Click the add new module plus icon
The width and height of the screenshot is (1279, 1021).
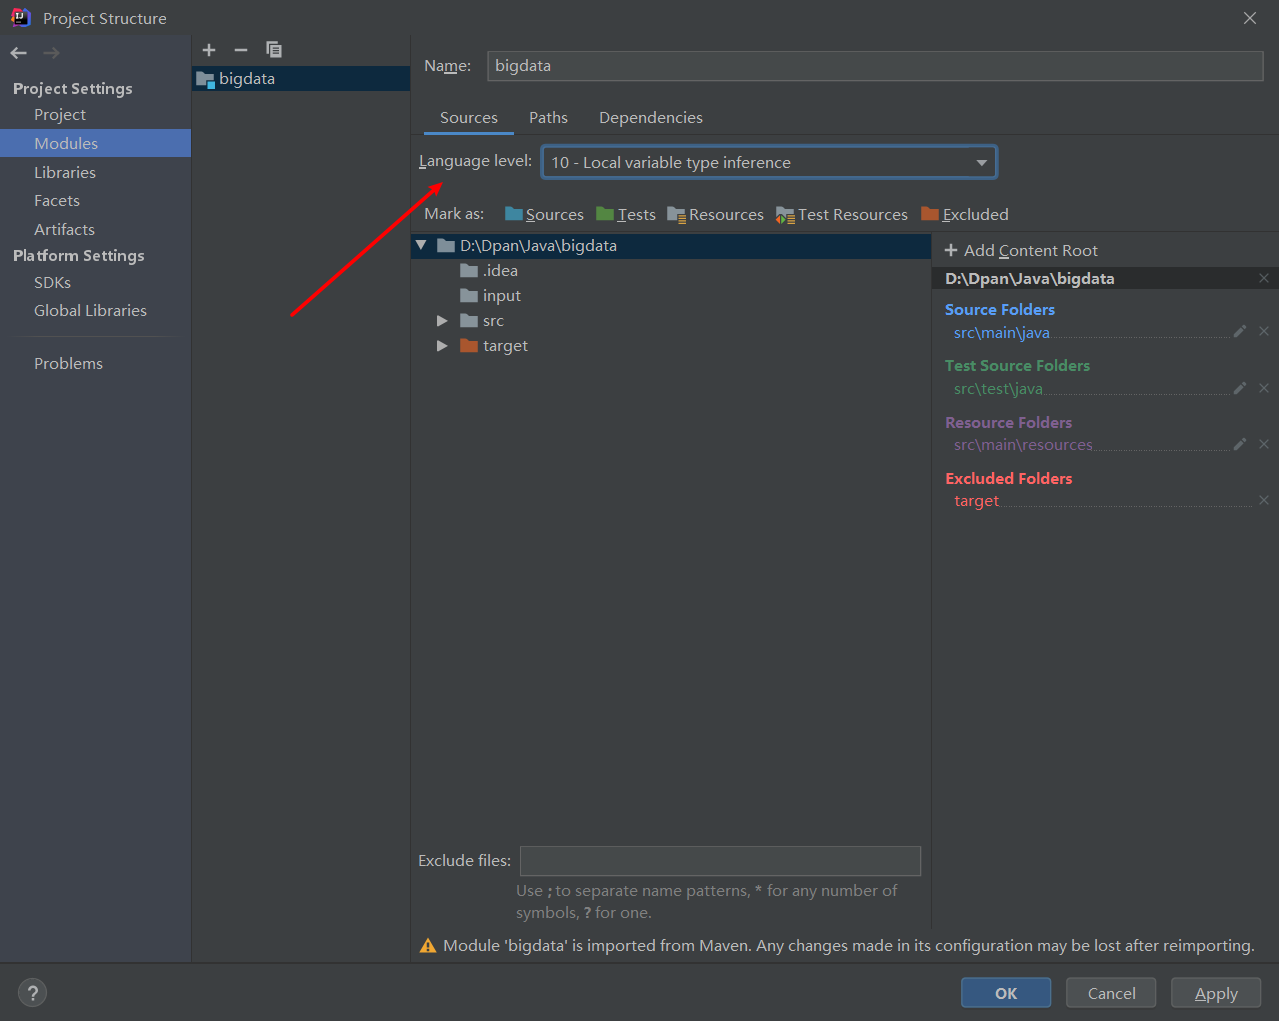coord(209,49)
